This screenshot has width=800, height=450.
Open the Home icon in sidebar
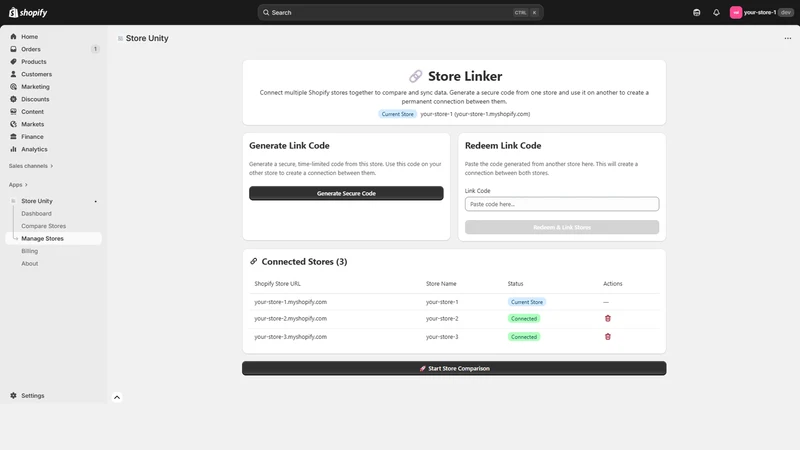point(13,37)
